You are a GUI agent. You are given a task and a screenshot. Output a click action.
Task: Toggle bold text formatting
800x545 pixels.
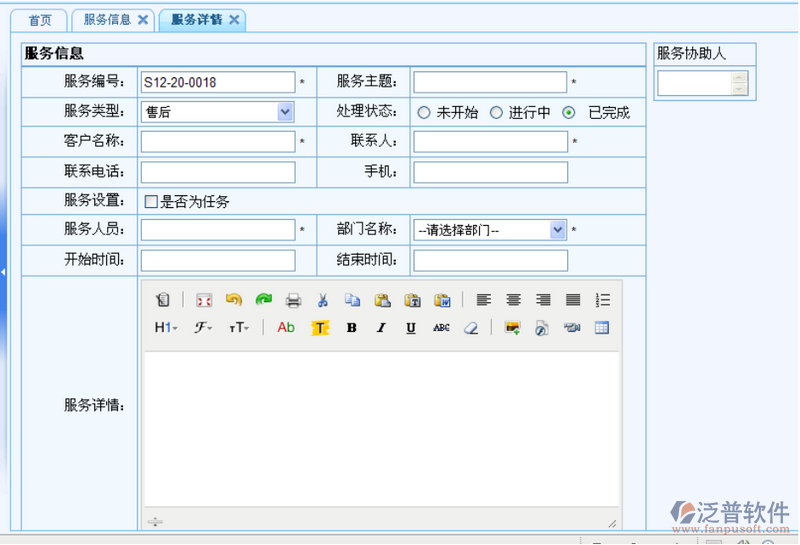[351, 328]
